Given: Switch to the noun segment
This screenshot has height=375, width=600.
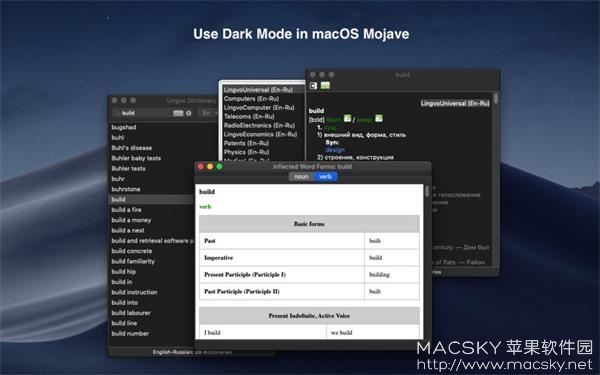Looking at the screenshot, I should coord(301,177).
